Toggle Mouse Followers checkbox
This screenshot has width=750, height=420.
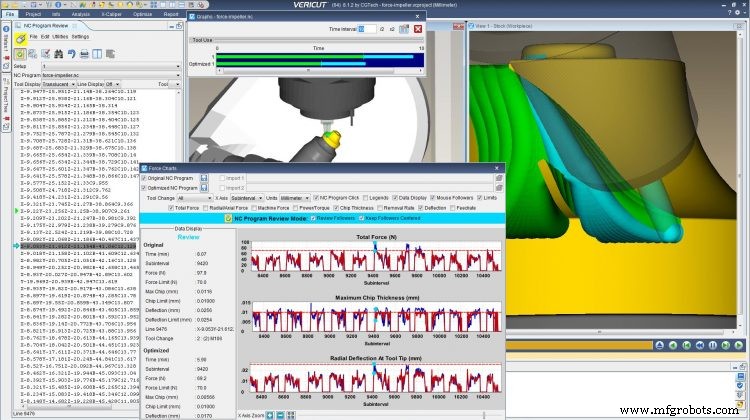pyautogui.click(x=432, y=198)
